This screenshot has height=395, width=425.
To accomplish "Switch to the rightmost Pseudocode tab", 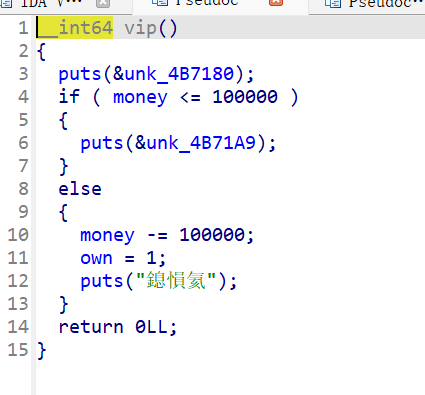I will pos(367,5).
